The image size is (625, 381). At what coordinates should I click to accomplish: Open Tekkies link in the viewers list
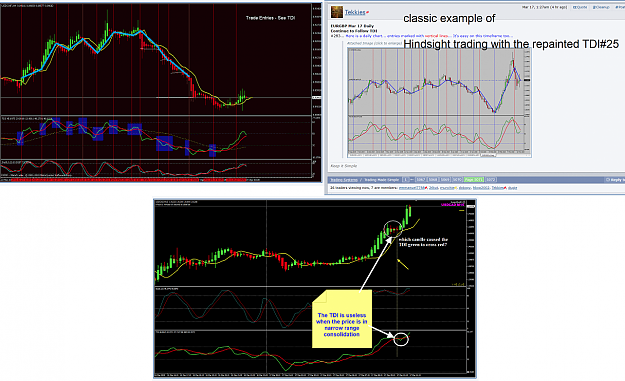click(497, 188)
